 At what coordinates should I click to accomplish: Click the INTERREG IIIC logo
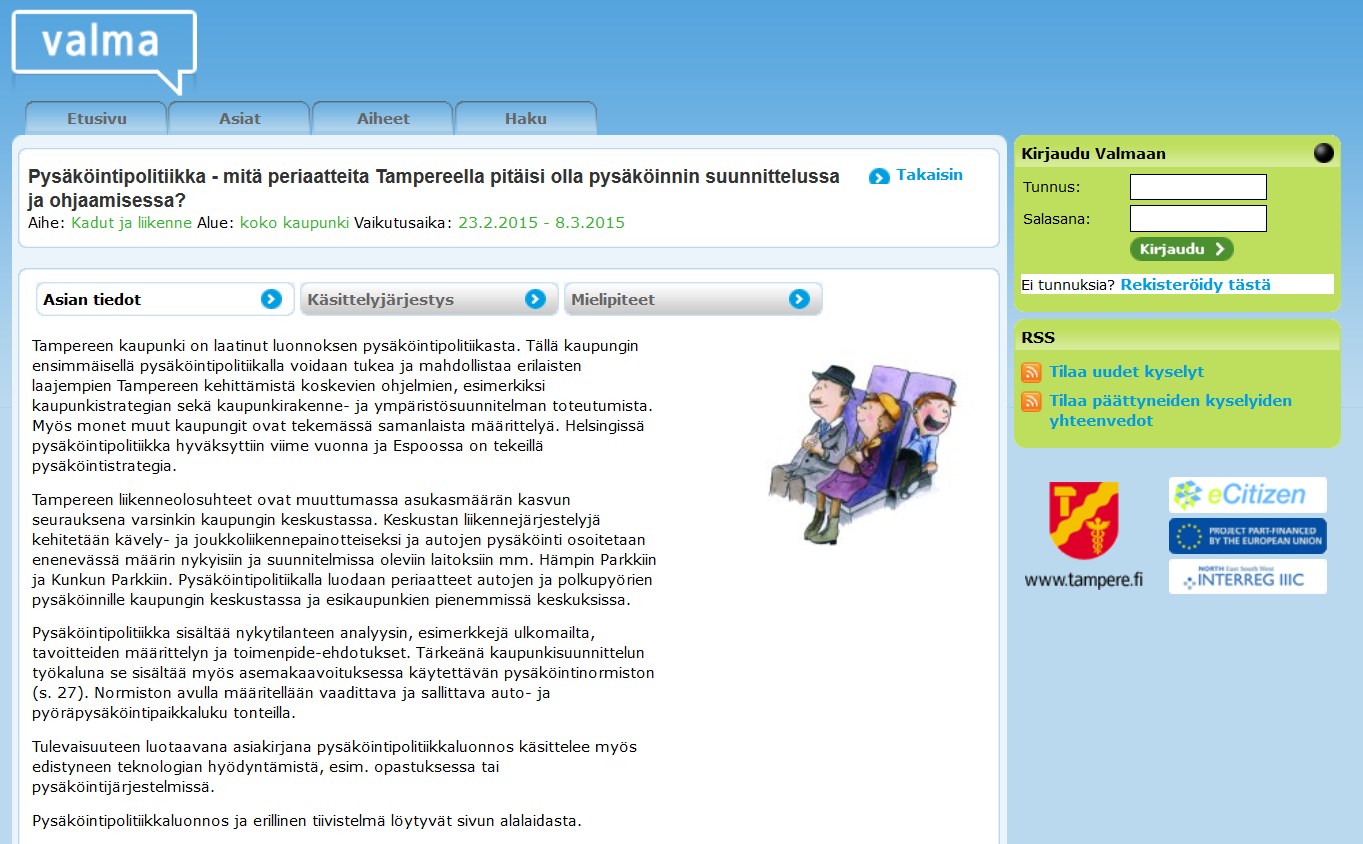[1247, 577]
